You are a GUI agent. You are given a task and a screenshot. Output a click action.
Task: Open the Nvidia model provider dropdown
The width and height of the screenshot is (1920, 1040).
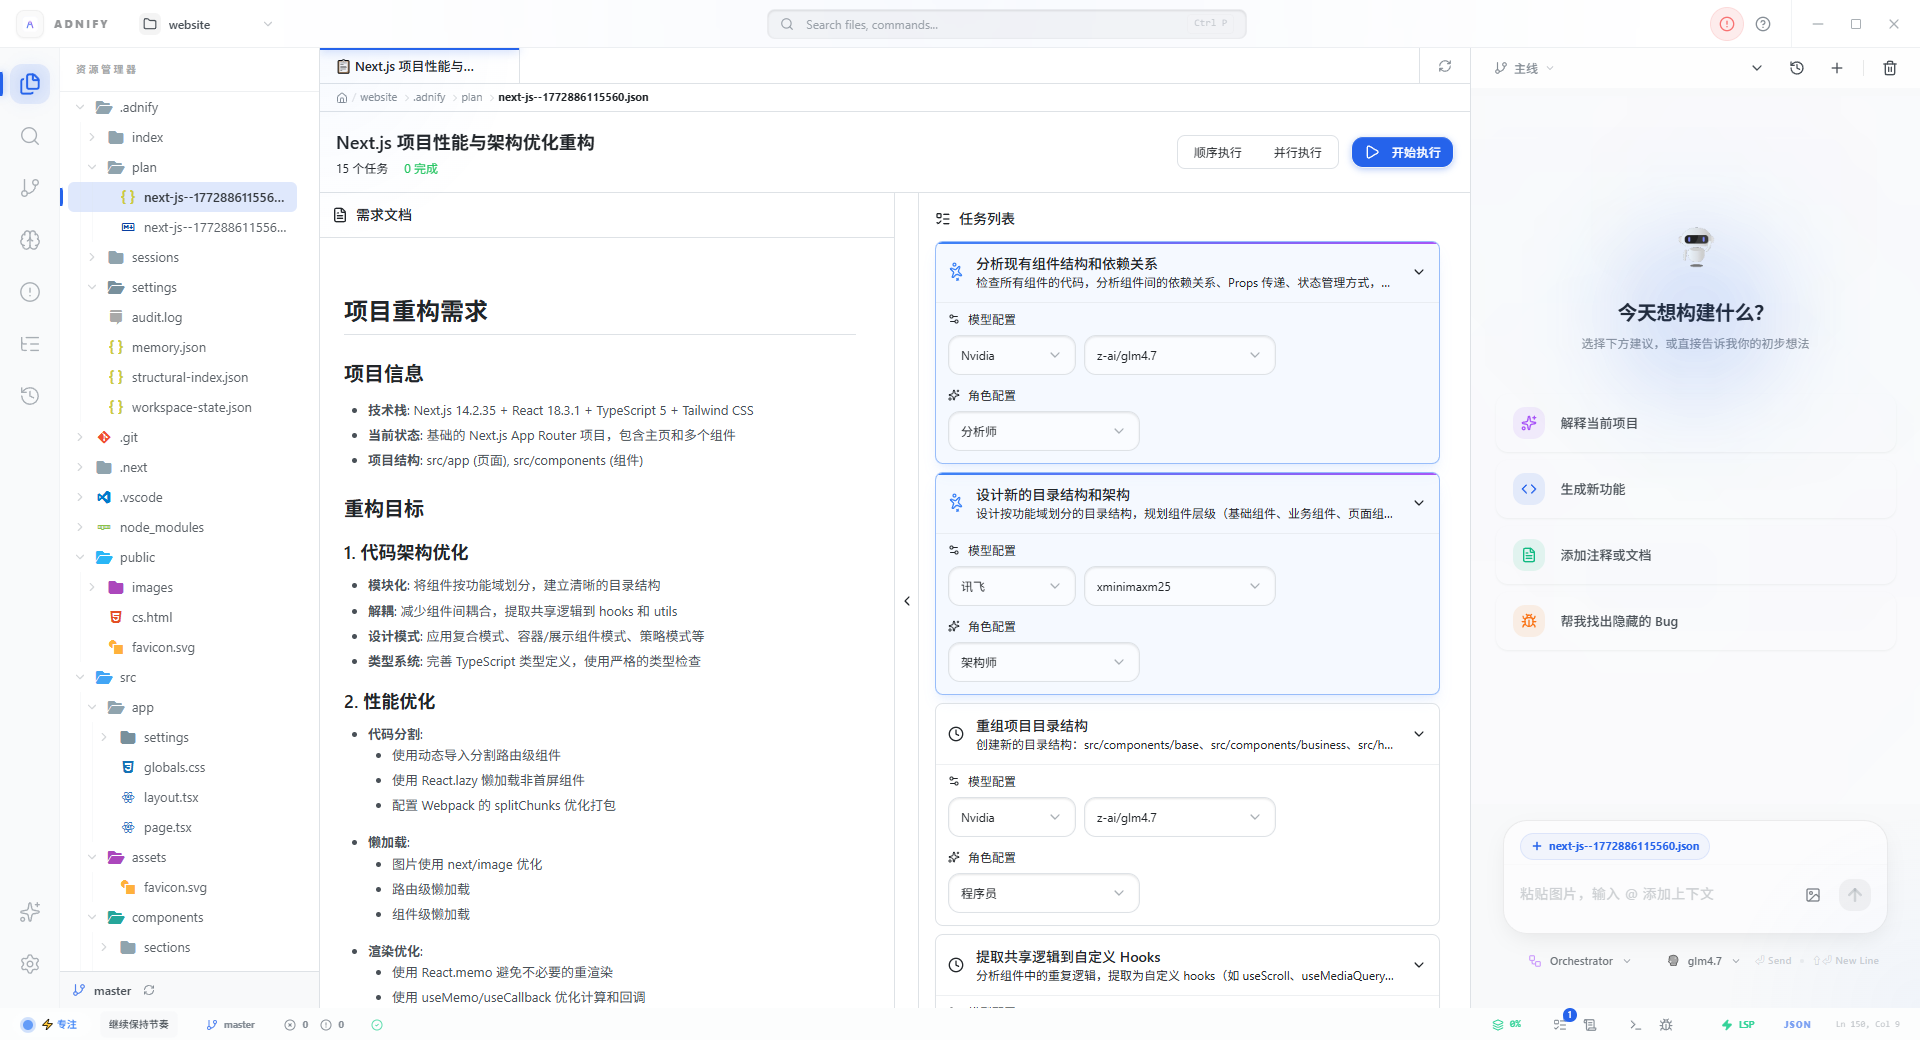click(1010, 355)
